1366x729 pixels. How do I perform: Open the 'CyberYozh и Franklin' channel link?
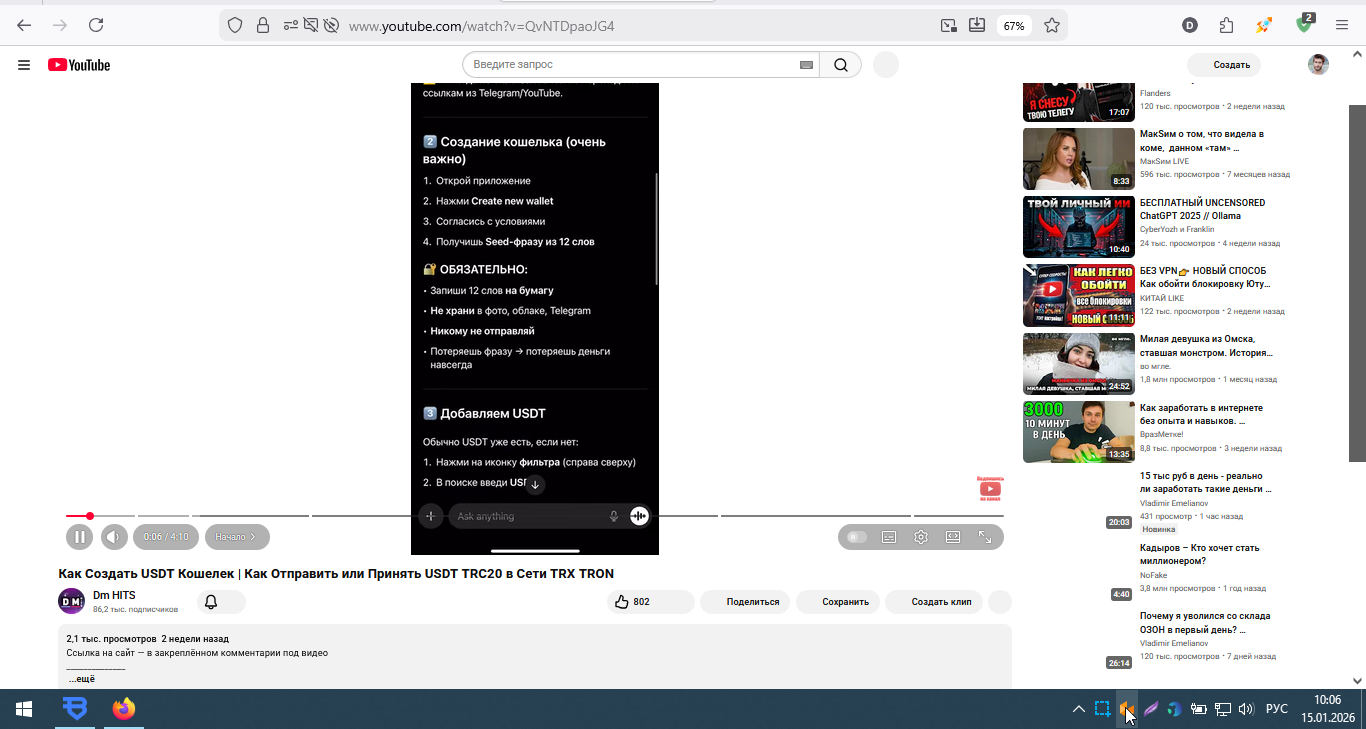[x=1177, y=229]
